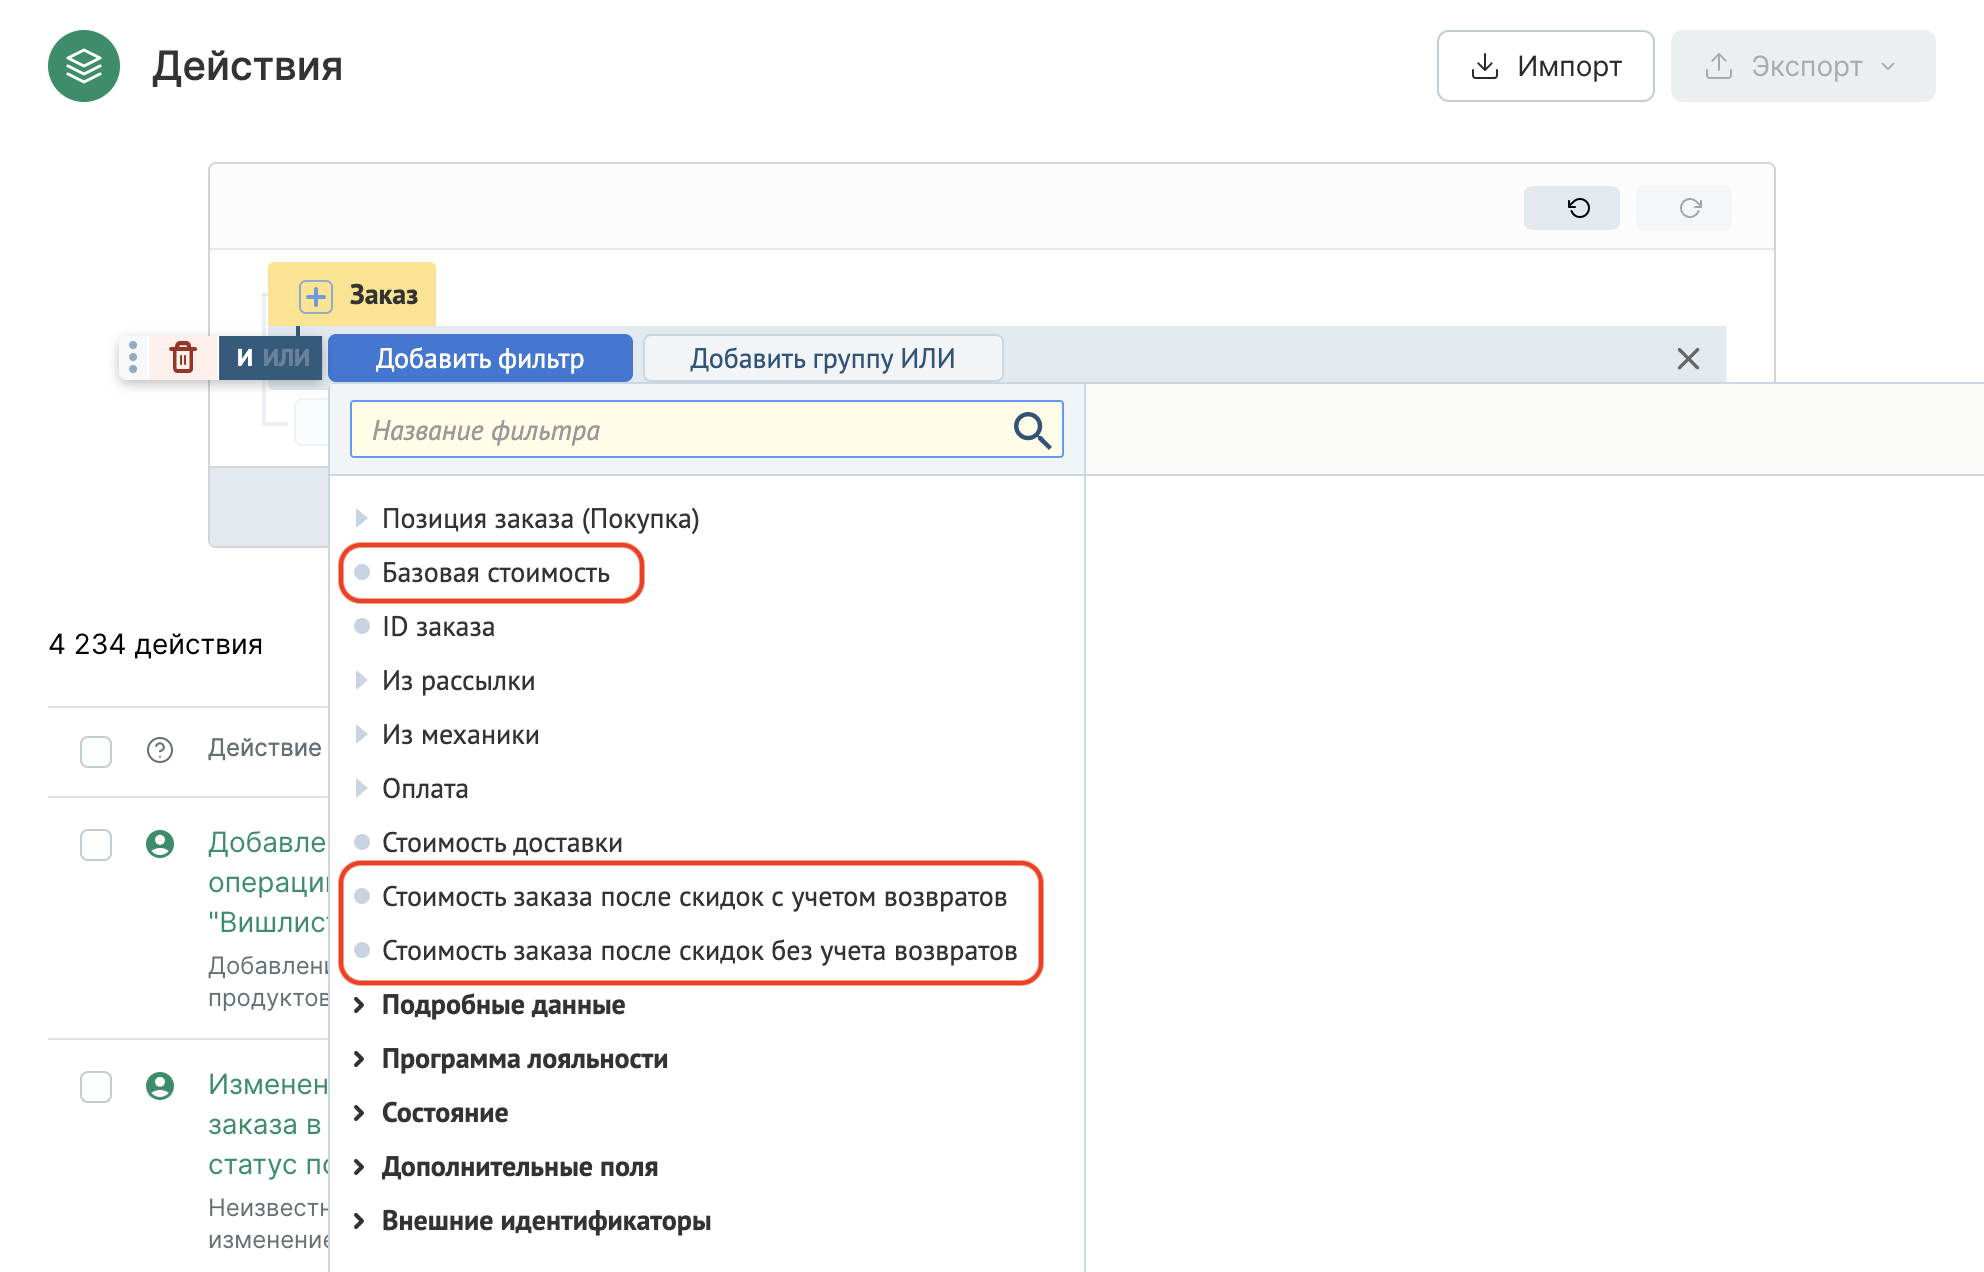Viewport: 1984px width, 1272px height.
Task: Select the И logic toggle
Action: 244,357
